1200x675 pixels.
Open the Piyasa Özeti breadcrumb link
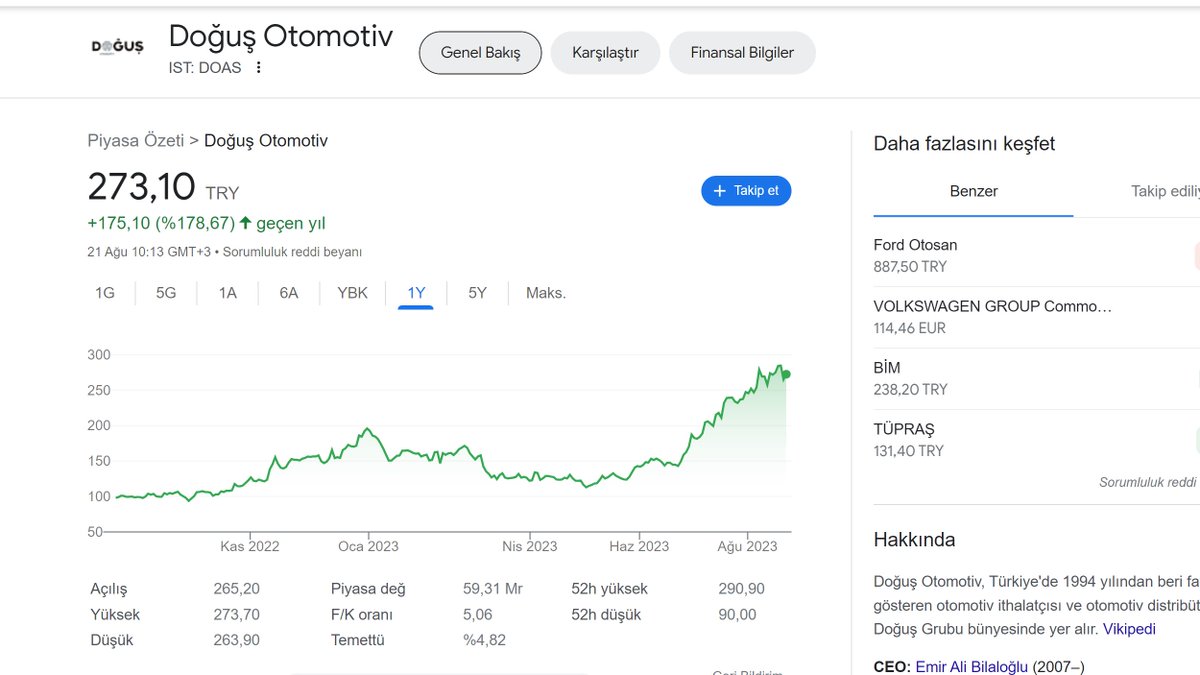pos(136,141)
